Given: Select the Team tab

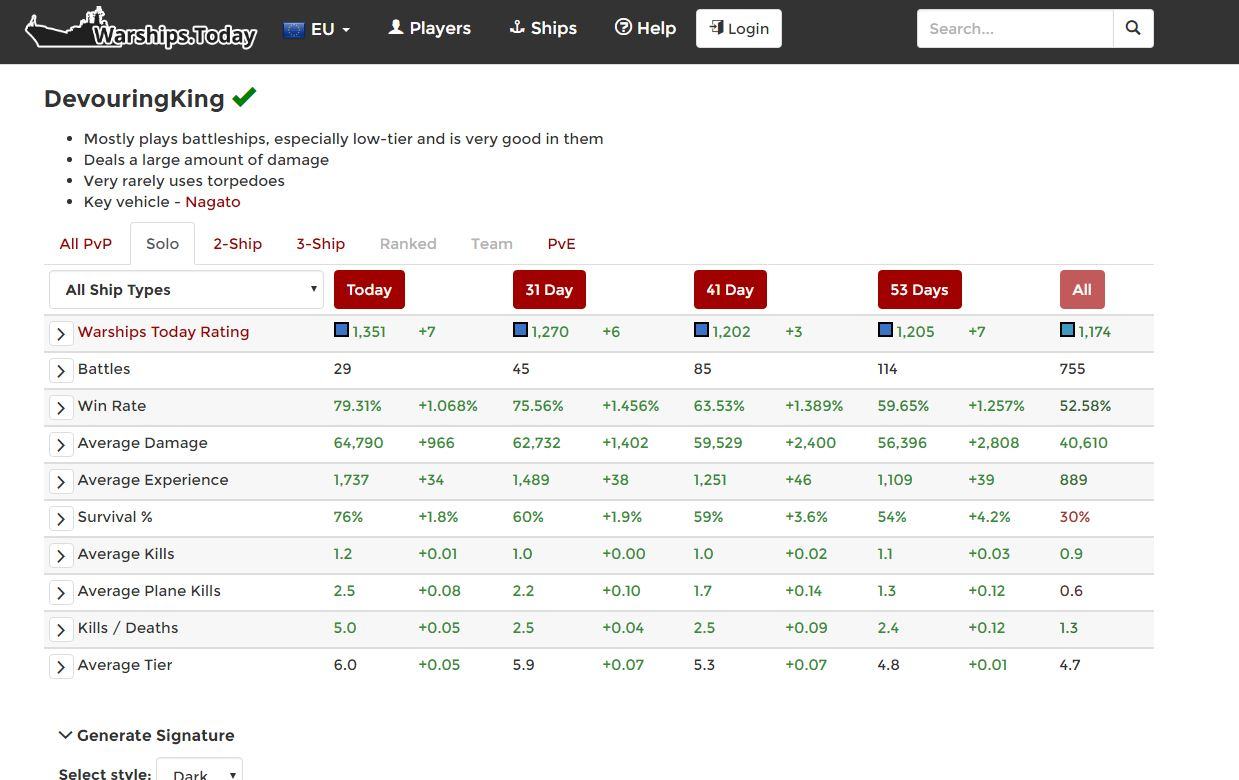Looking at the screenshot, I should [x=492, y=243].
